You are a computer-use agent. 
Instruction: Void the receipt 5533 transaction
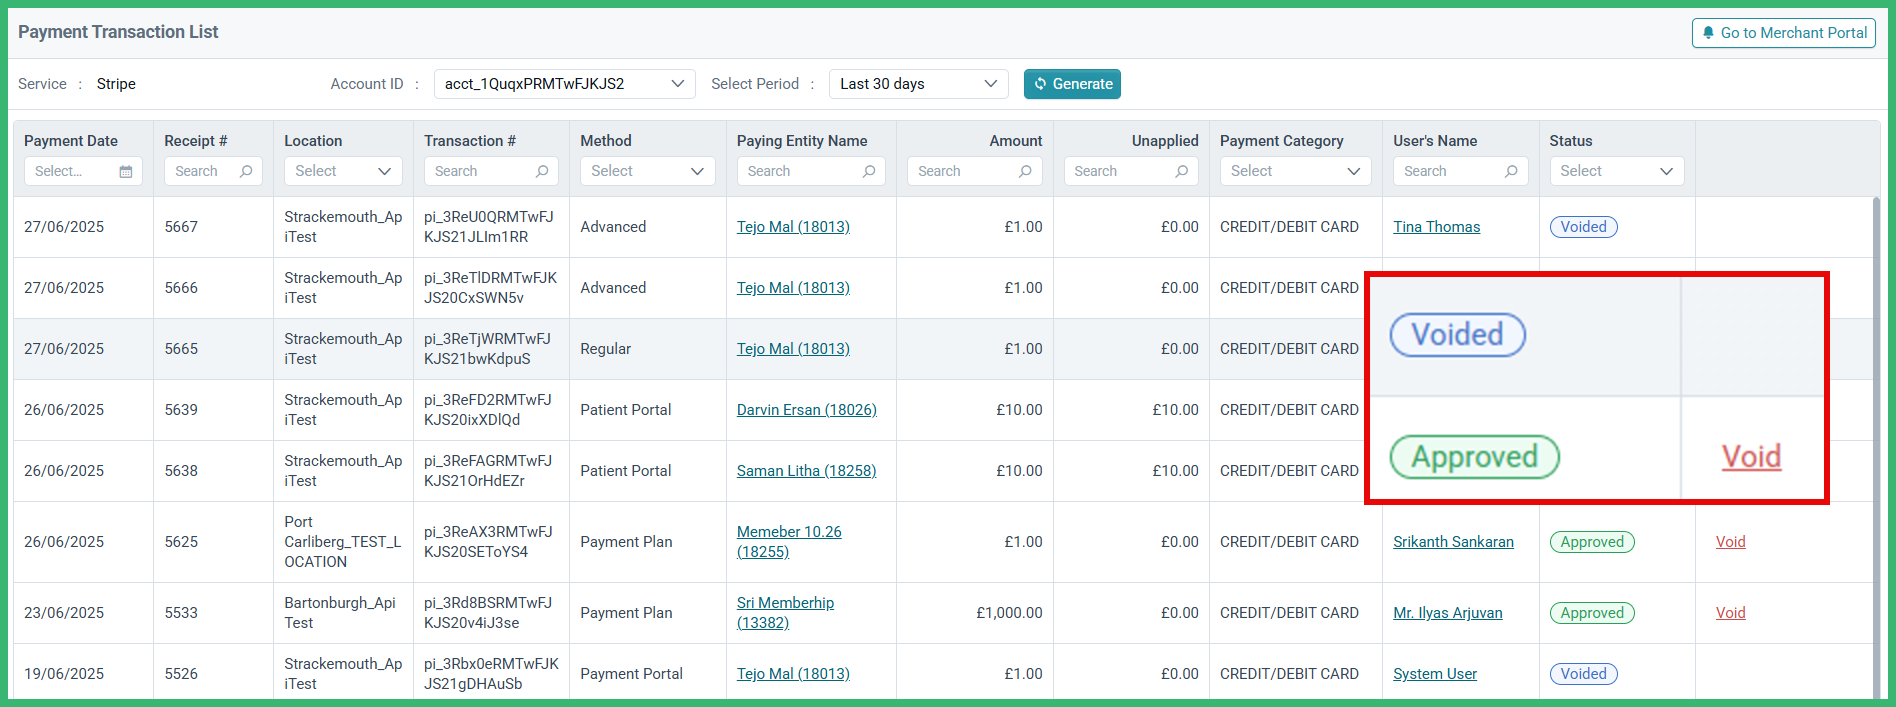[x=1730, y=613]
